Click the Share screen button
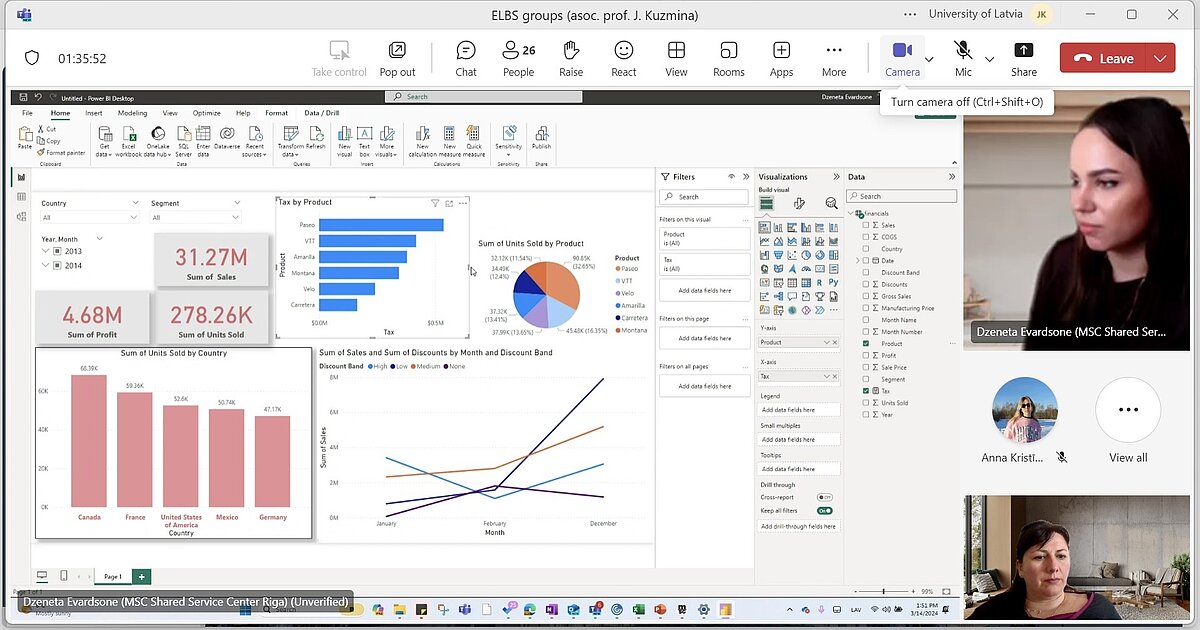 point(1023,58)
